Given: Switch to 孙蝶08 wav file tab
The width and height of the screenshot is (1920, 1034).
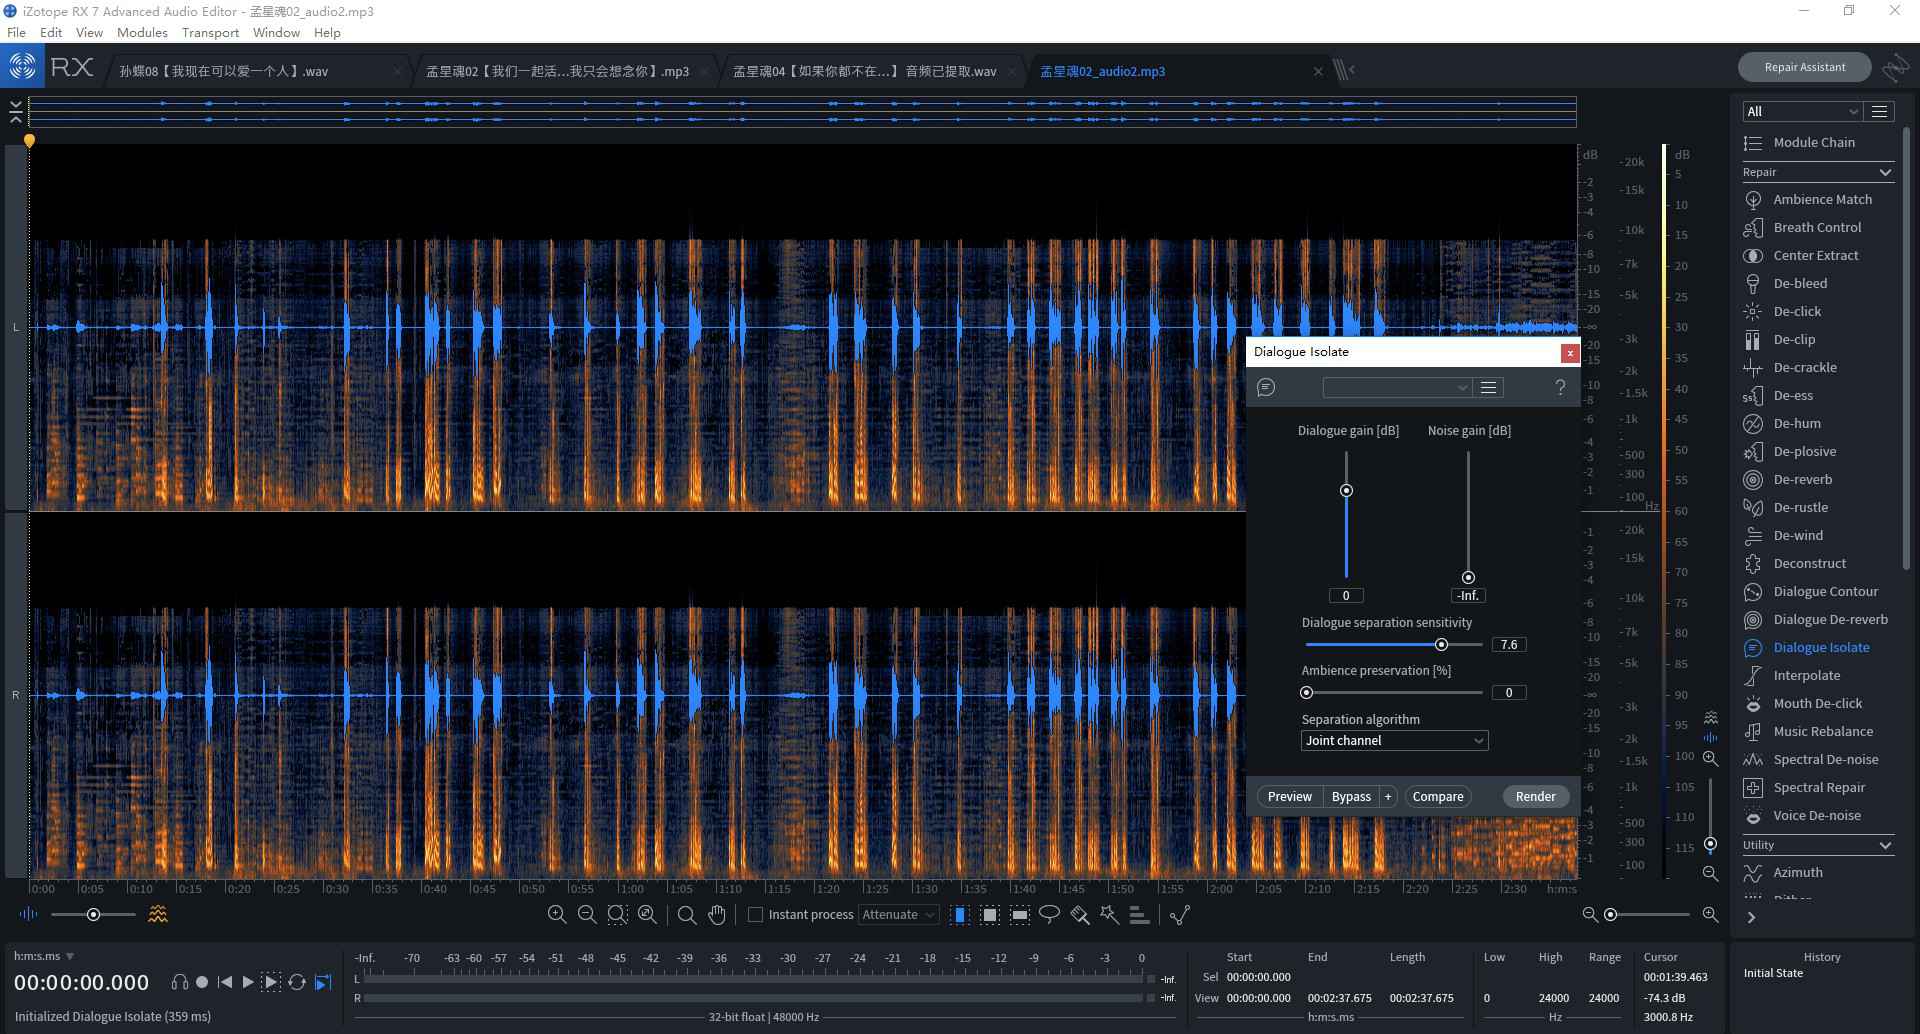Looking at the screenshot, I should pyautogui.click(x=224, y=71).
